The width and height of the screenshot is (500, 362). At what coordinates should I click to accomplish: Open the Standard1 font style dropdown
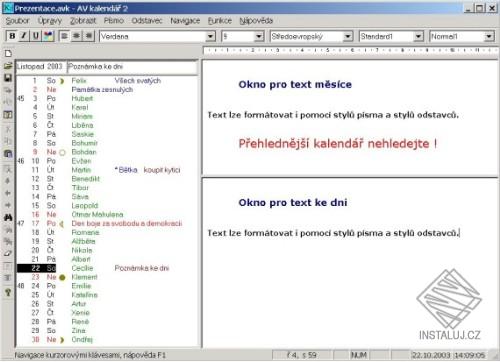418,36
